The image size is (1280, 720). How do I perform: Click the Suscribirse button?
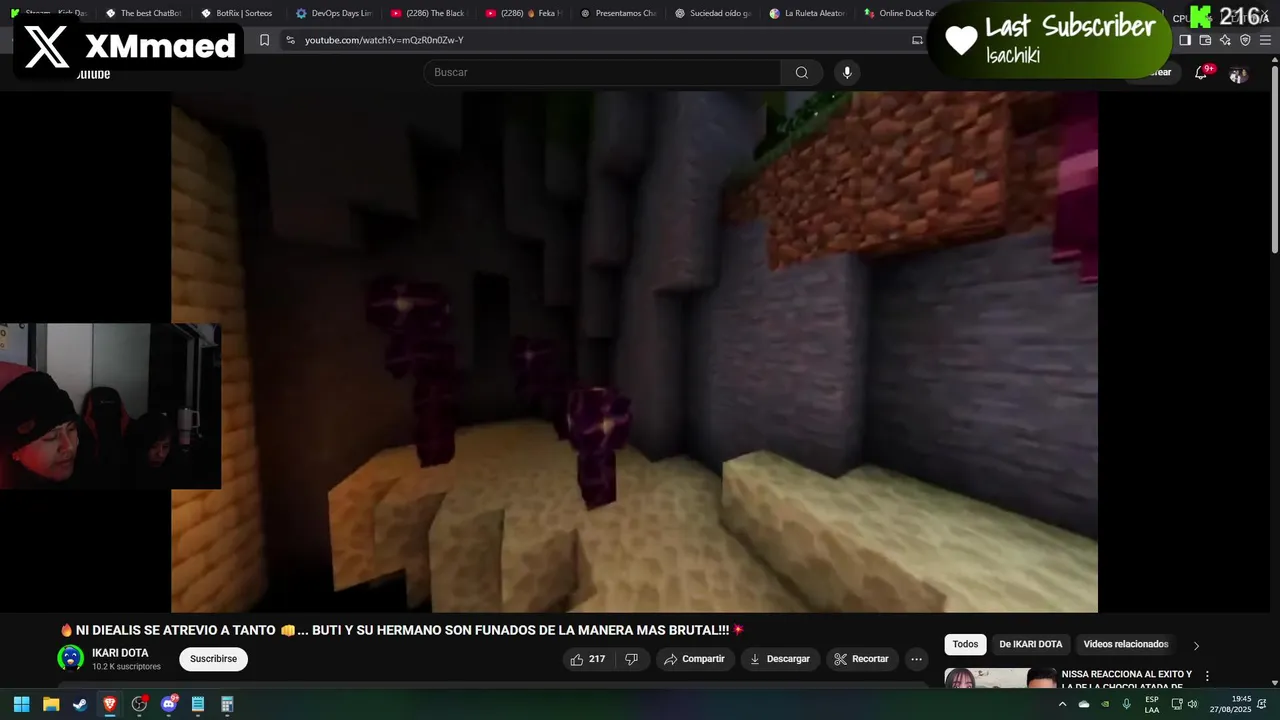[x=213, y=659]
